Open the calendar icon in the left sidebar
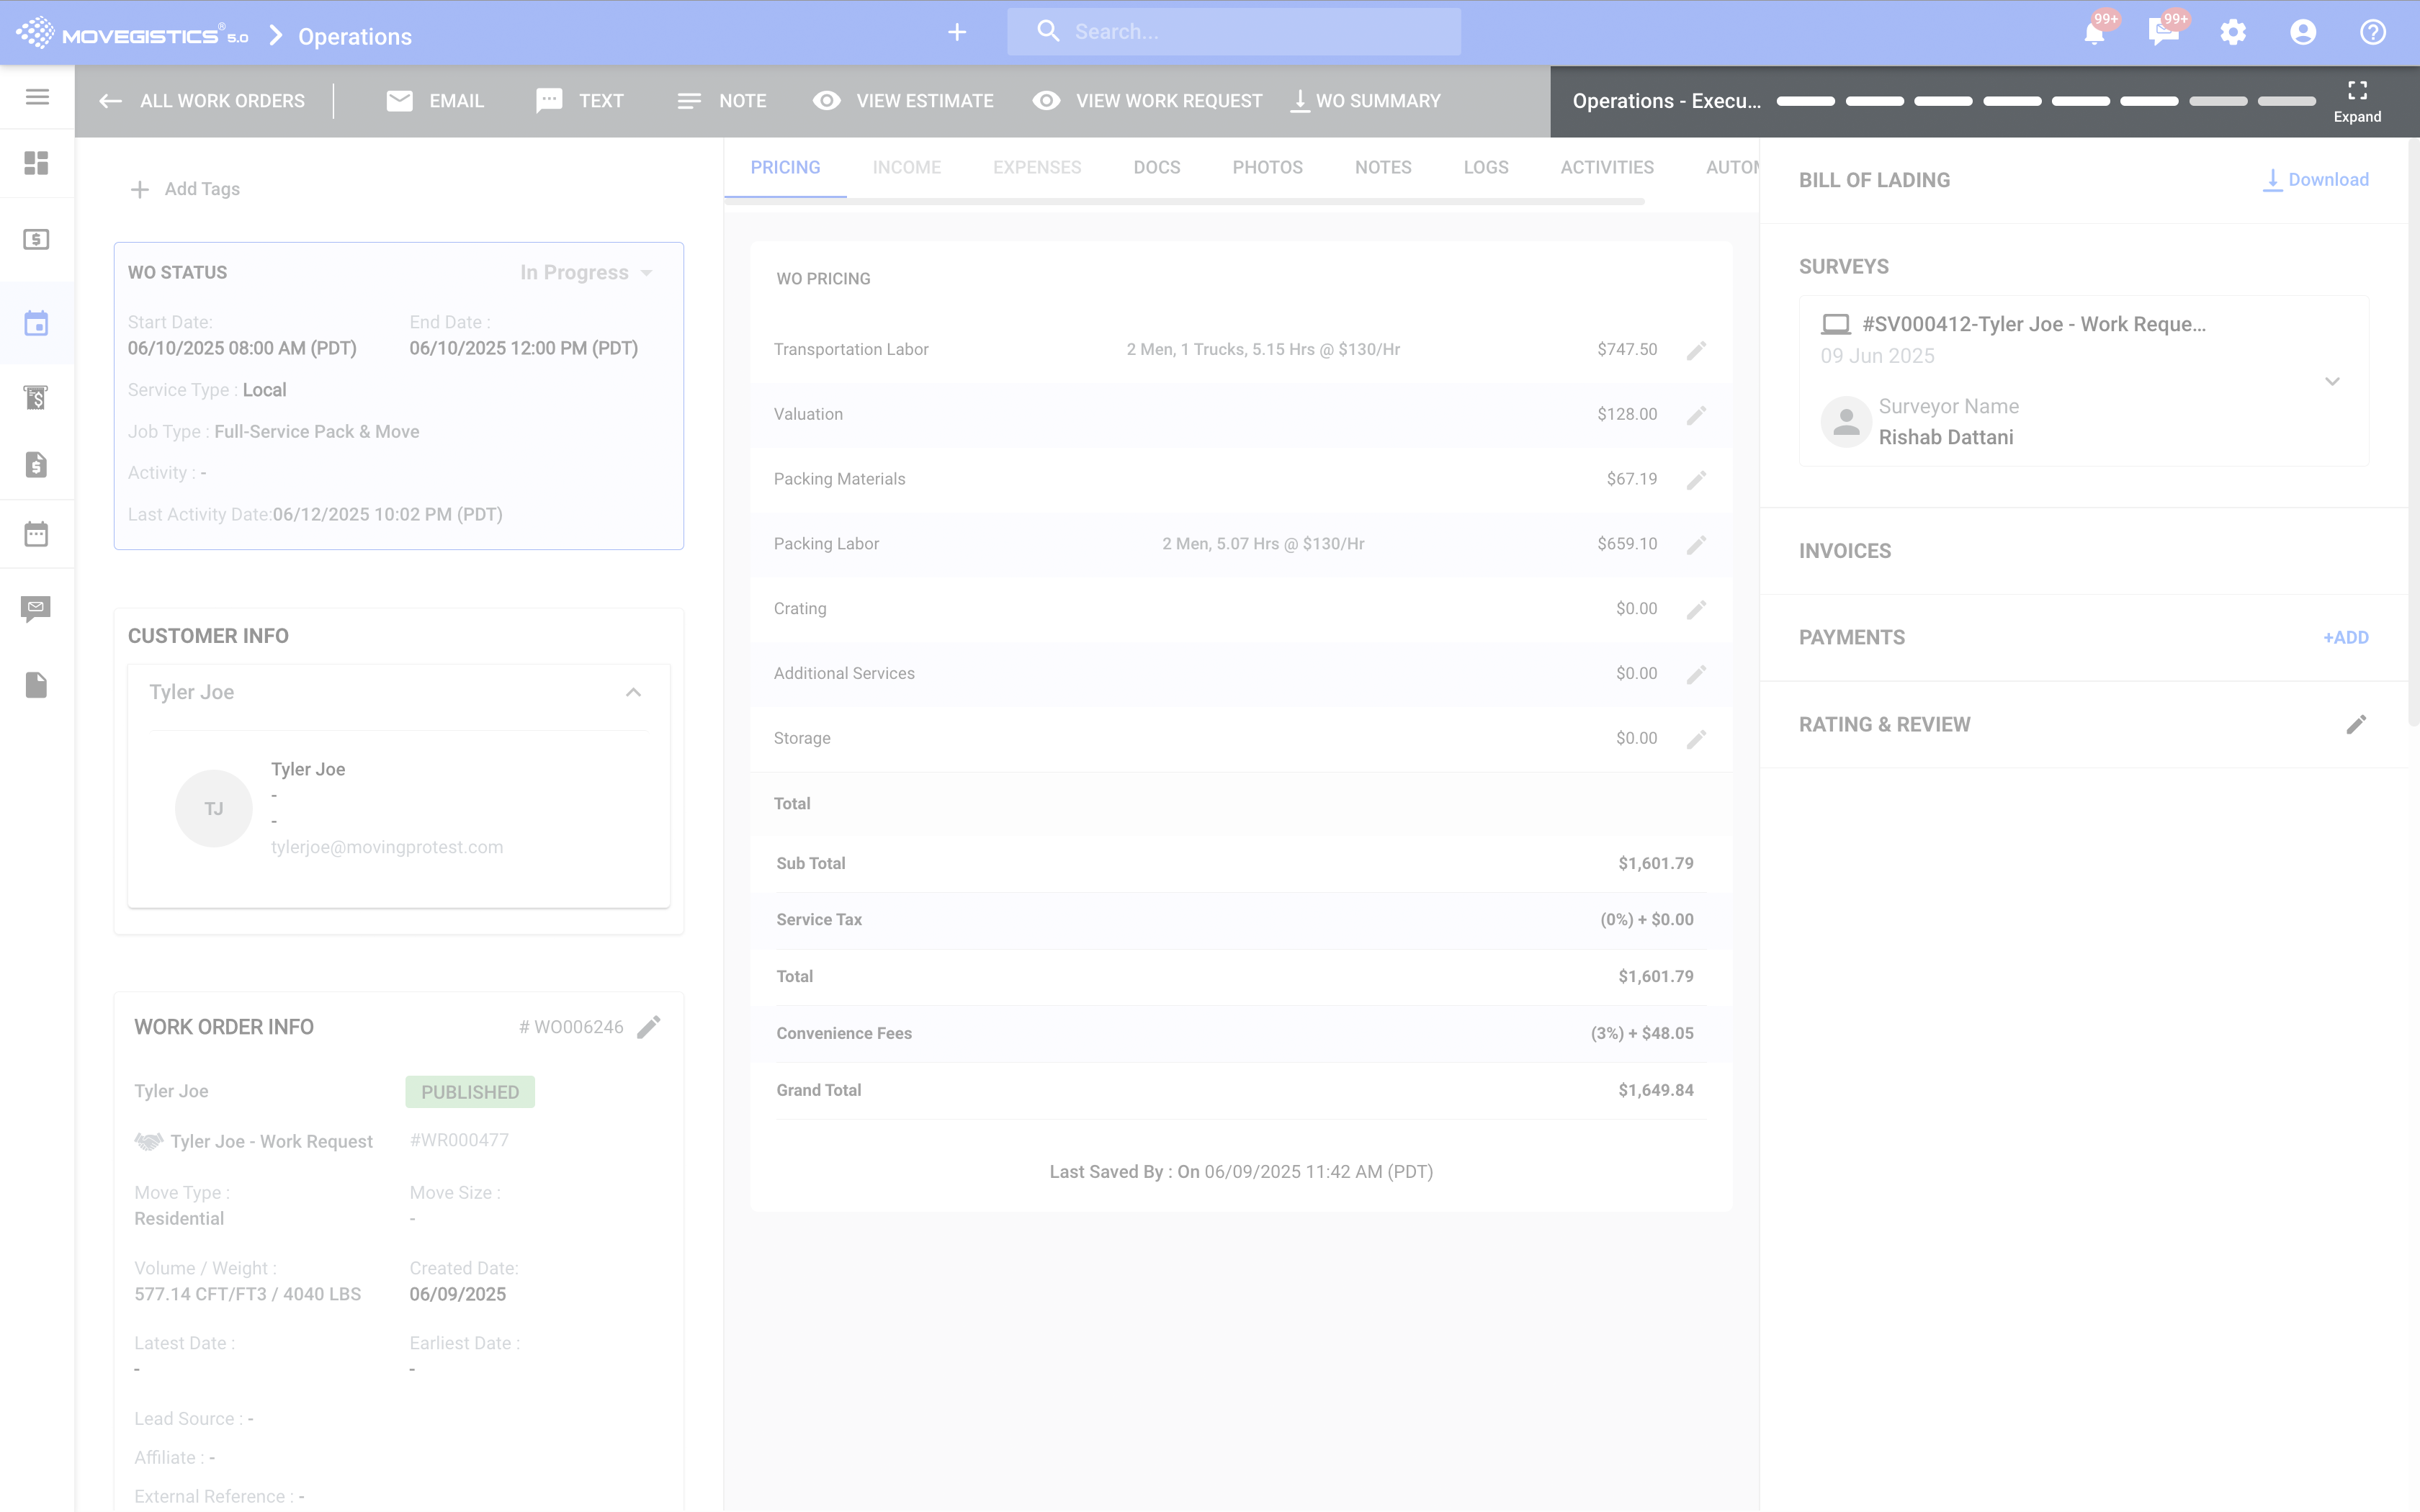The image size is (2420, 1512). pos(37,534)
